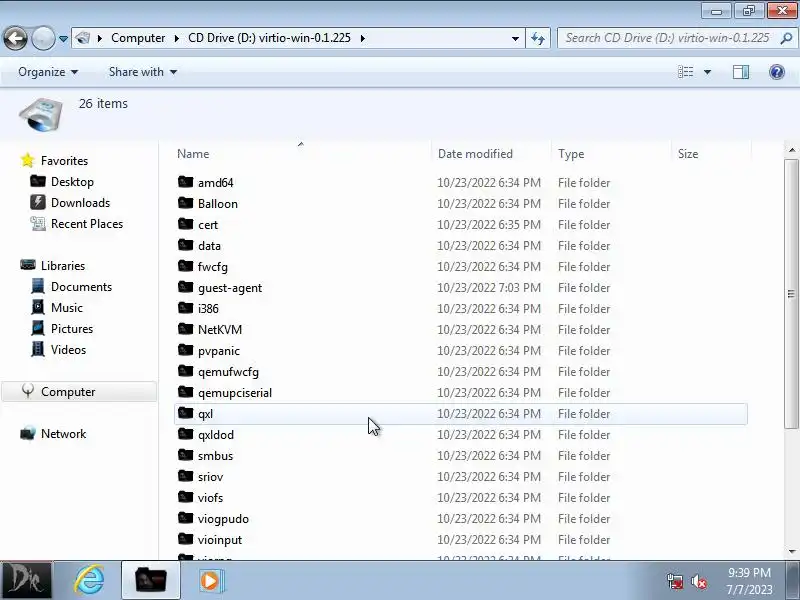Open the Share with menu
This screenshot has height=600, width=800.
pyautogui.click(x=143, y=72)
